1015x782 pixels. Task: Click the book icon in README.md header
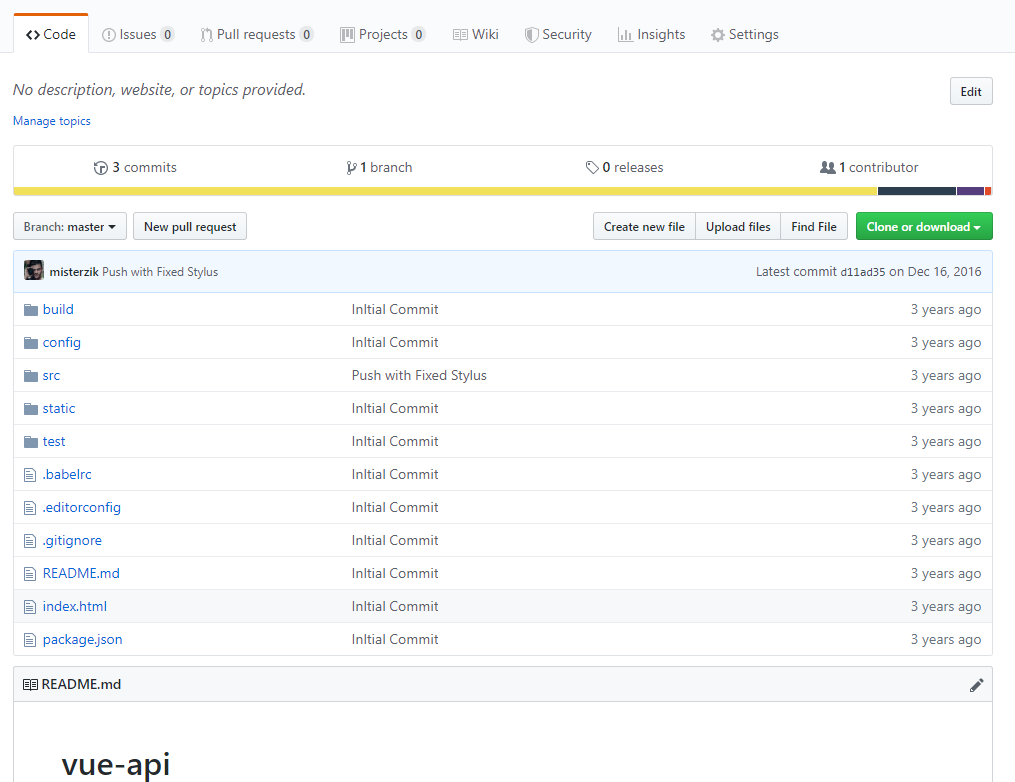30,685
